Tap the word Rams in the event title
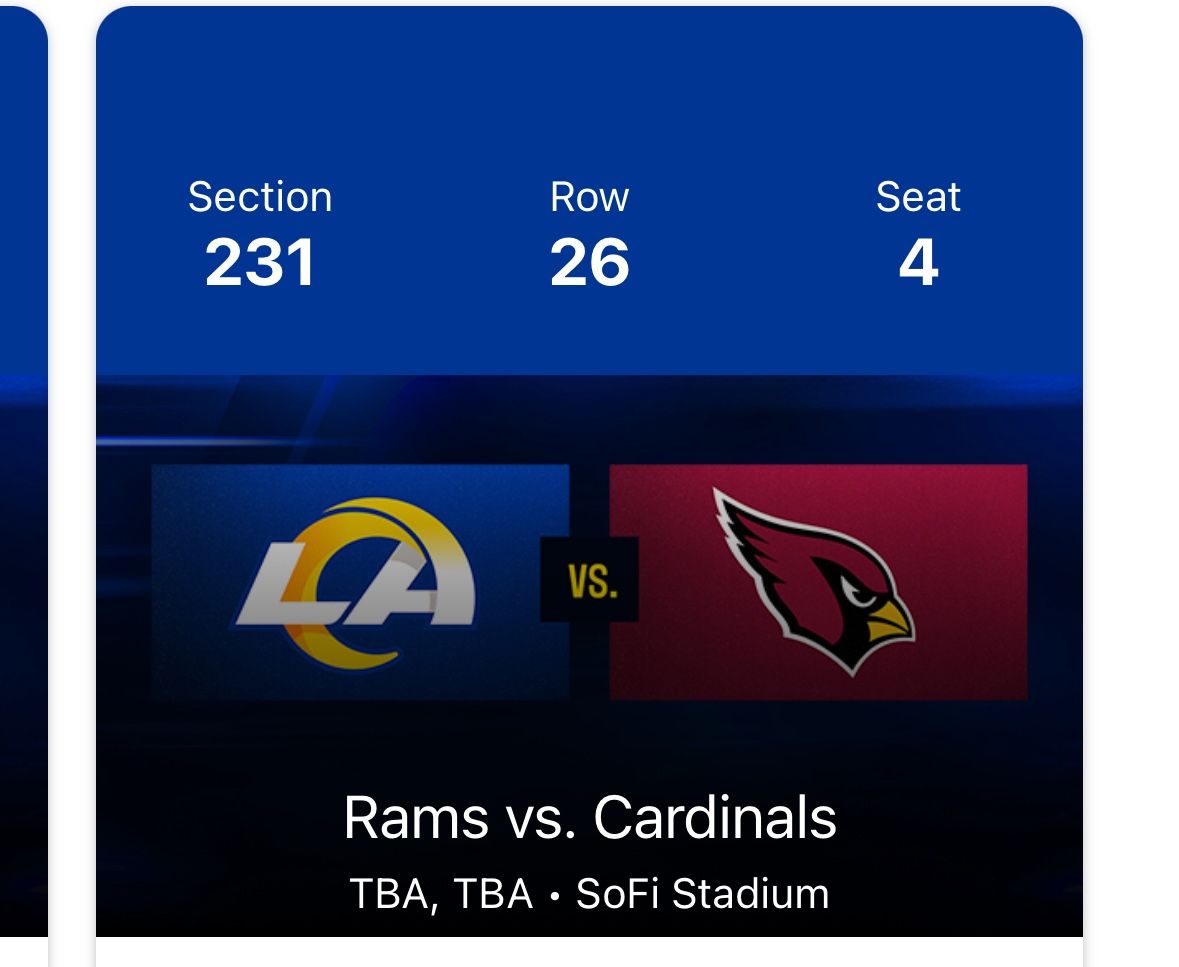This screenshot has height=967, width=1179. (416, 818)
